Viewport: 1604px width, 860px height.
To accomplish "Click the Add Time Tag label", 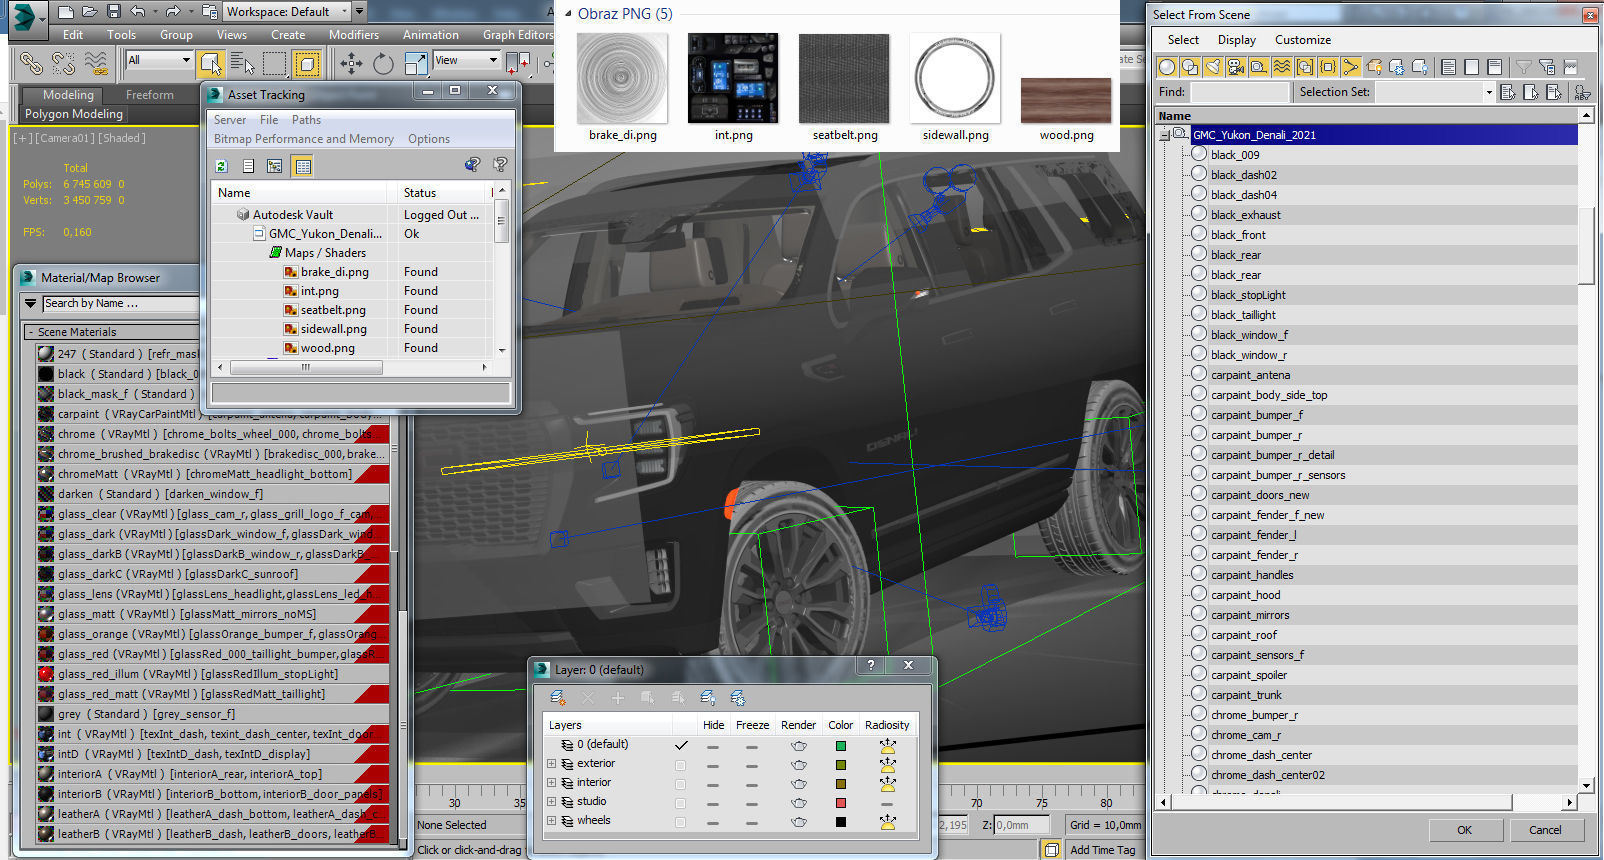I will [1103, 850].
